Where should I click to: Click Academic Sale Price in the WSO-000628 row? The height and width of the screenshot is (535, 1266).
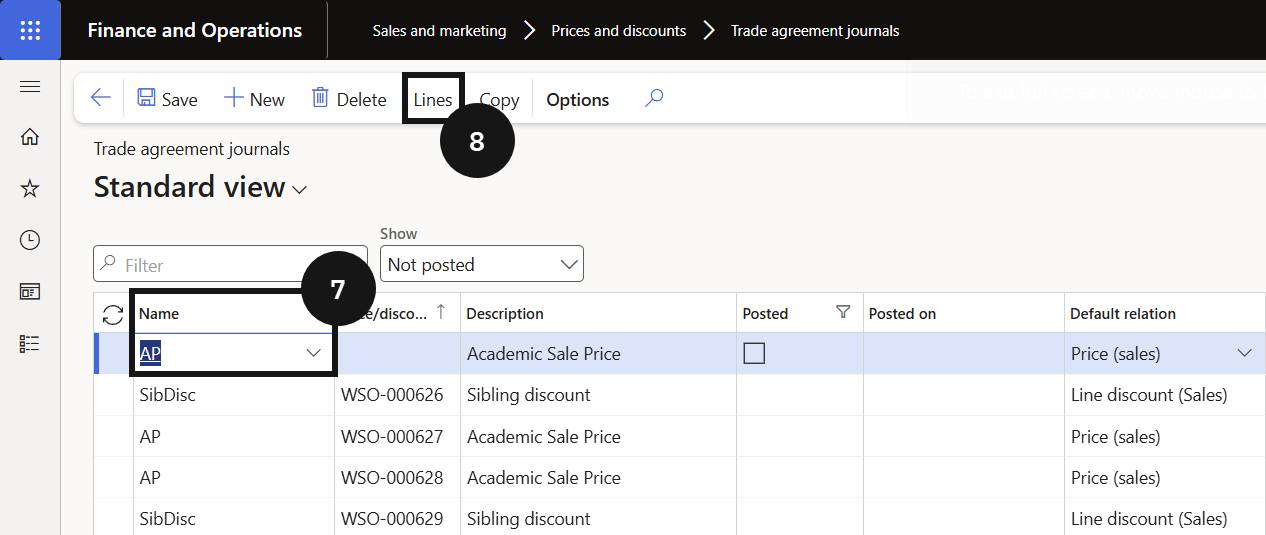544,478
